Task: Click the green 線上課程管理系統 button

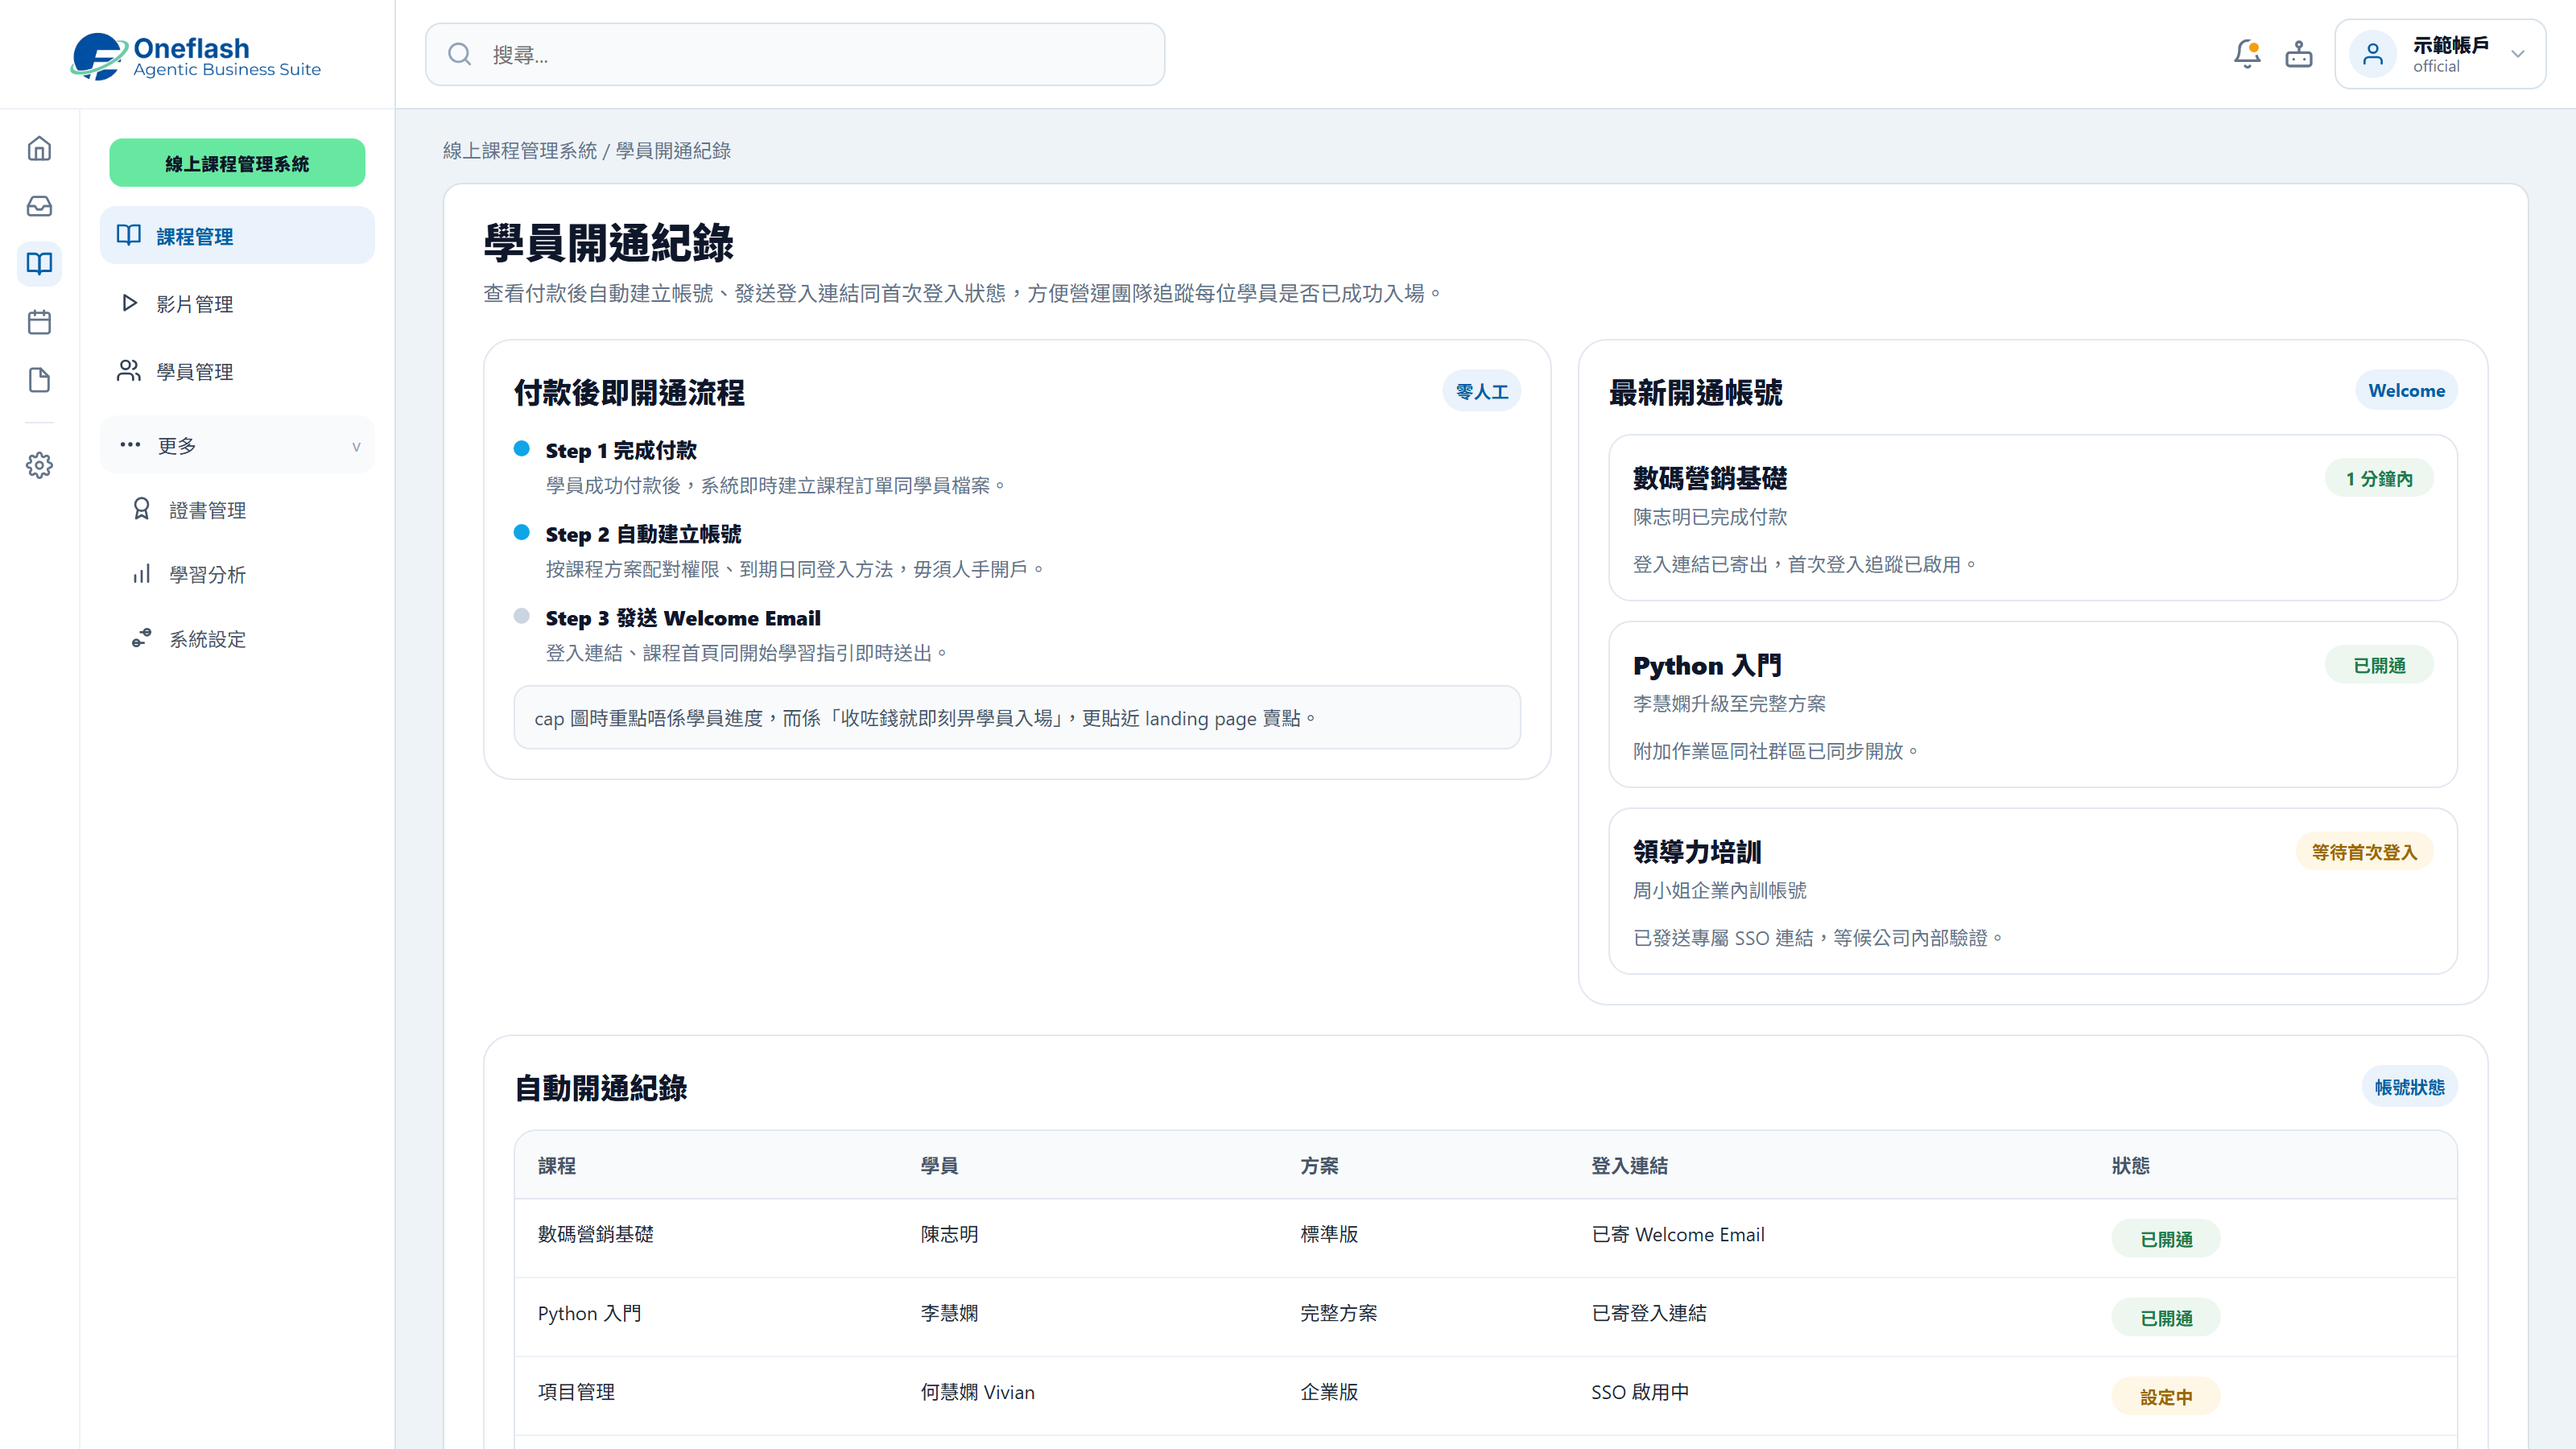Action: [x=237, y=163]
